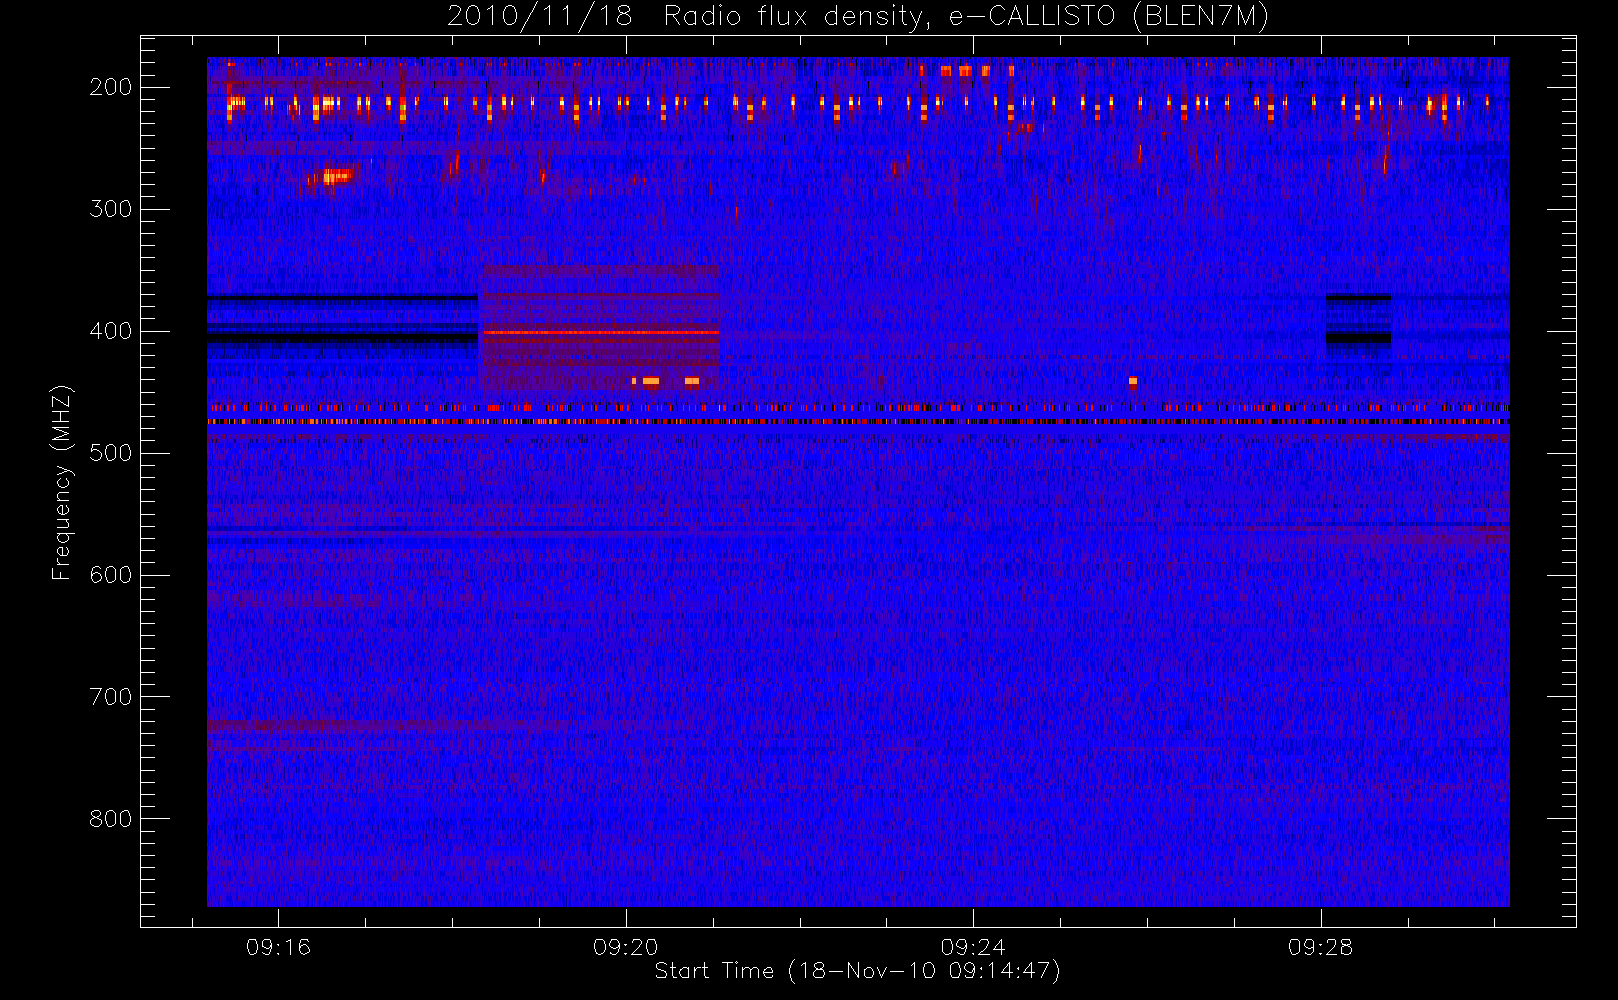Click the 200 frequency tick label
The width and height of the screenshot is (1618, 1000).
pyautogui.click(x=110, y=87)
